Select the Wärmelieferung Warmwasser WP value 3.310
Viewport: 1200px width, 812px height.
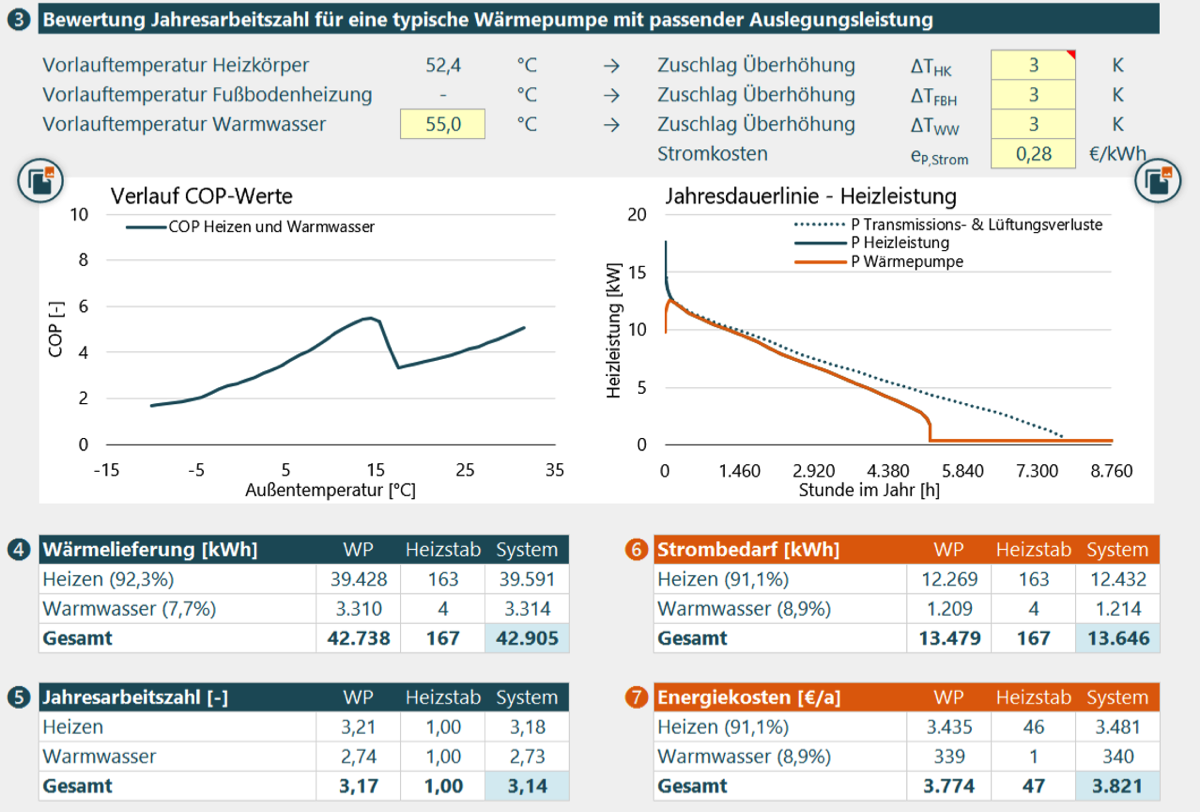358,609
